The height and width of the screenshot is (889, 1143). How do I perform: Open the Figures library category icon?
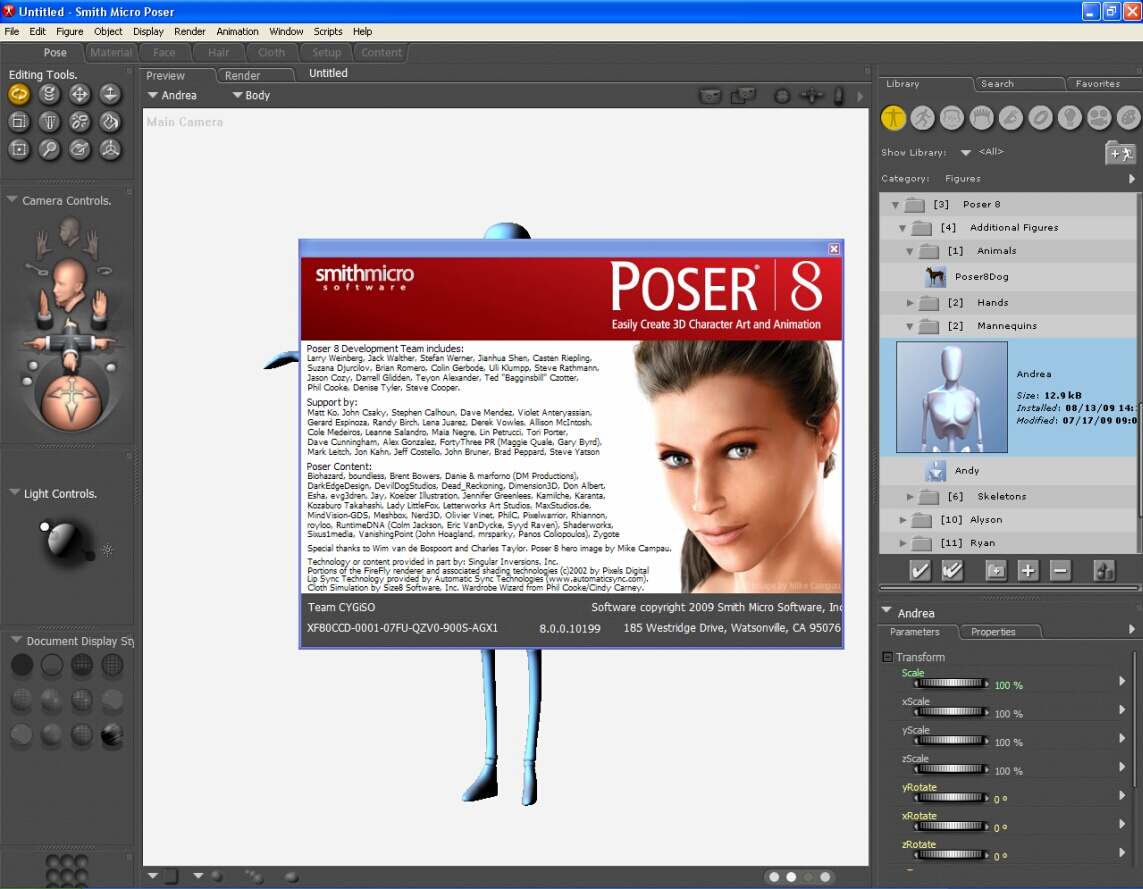(x=893, y=117)
